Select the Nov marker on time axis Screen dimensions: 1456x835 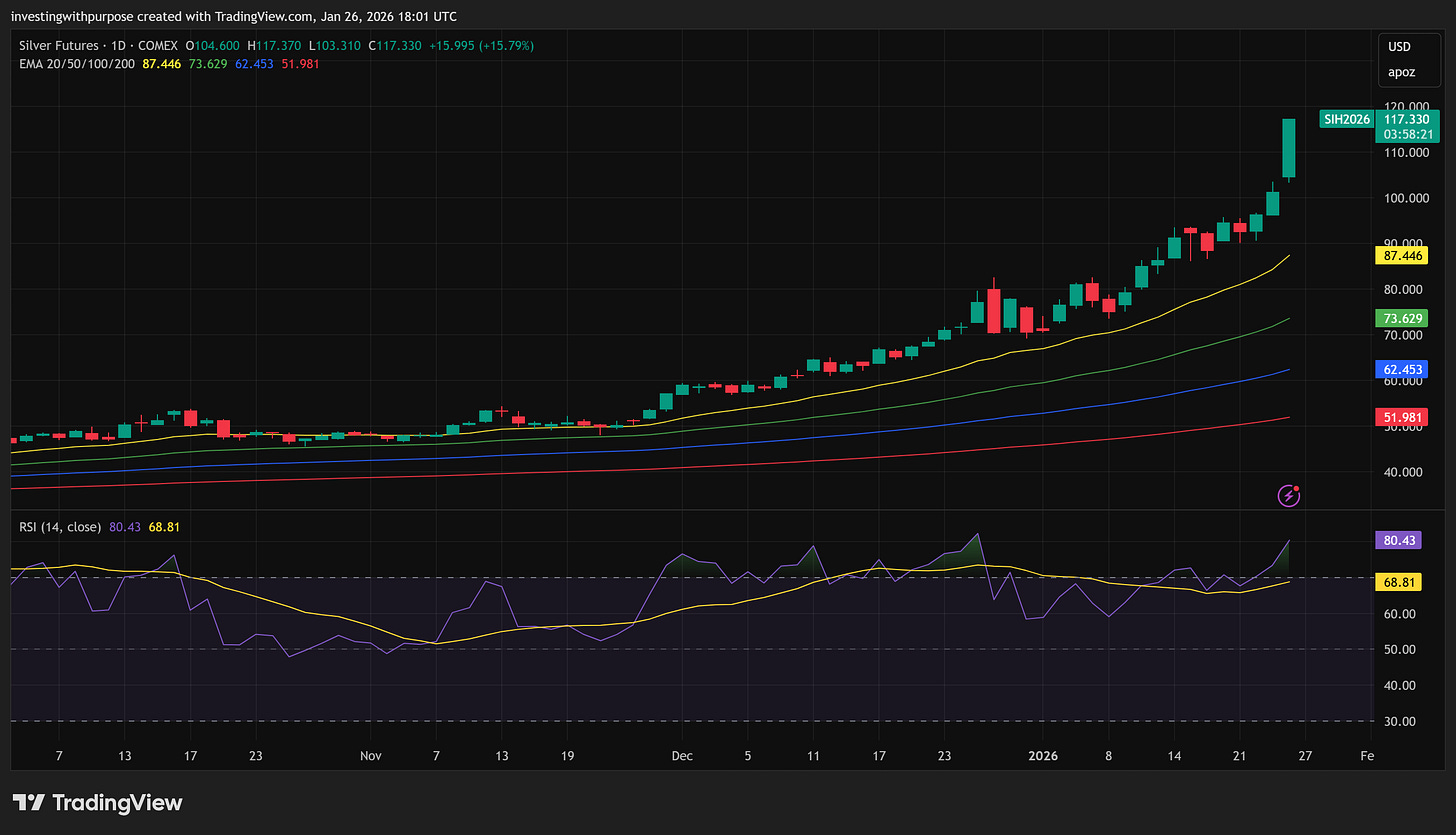371,756
